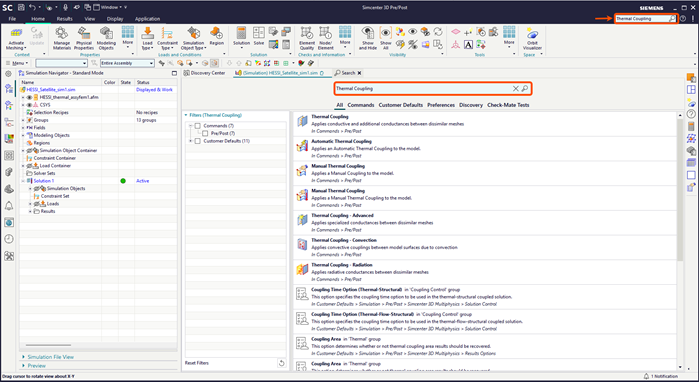Click the Show and Hide icon

tap(368, 33)
